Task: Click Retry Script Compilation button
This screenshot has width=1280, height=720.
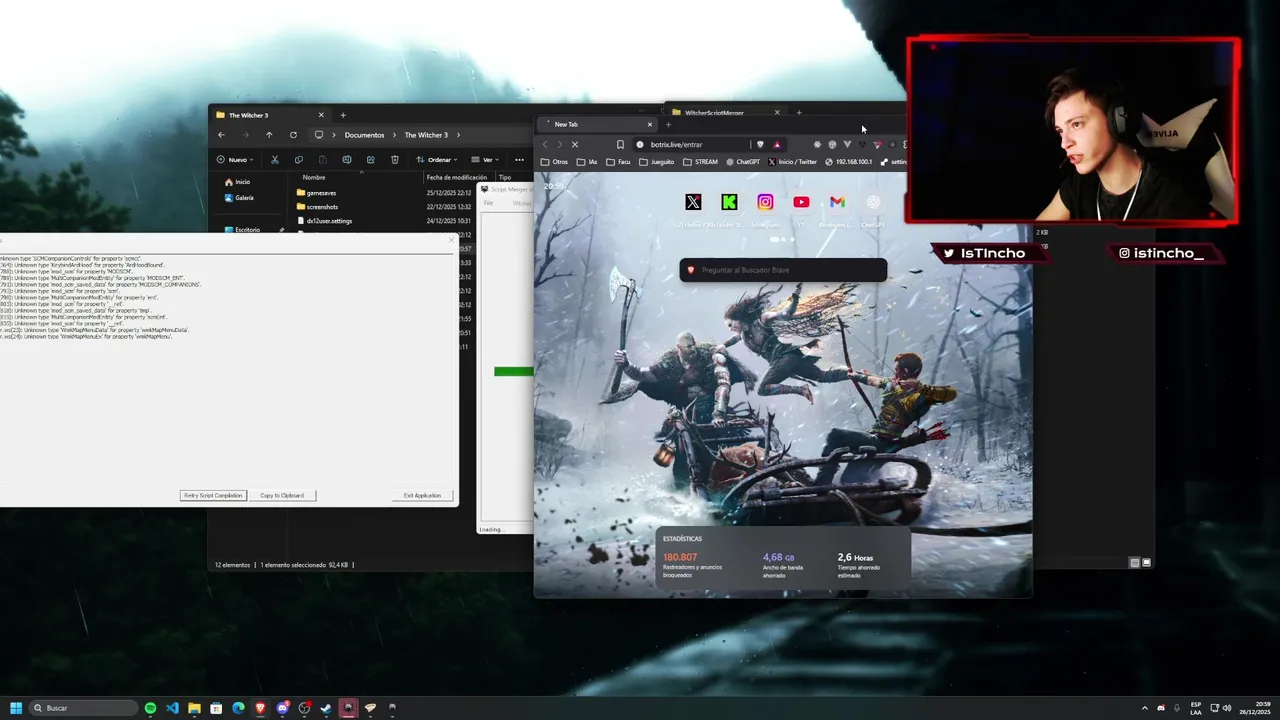Action: pyautogui.click(x=213, y=495)
